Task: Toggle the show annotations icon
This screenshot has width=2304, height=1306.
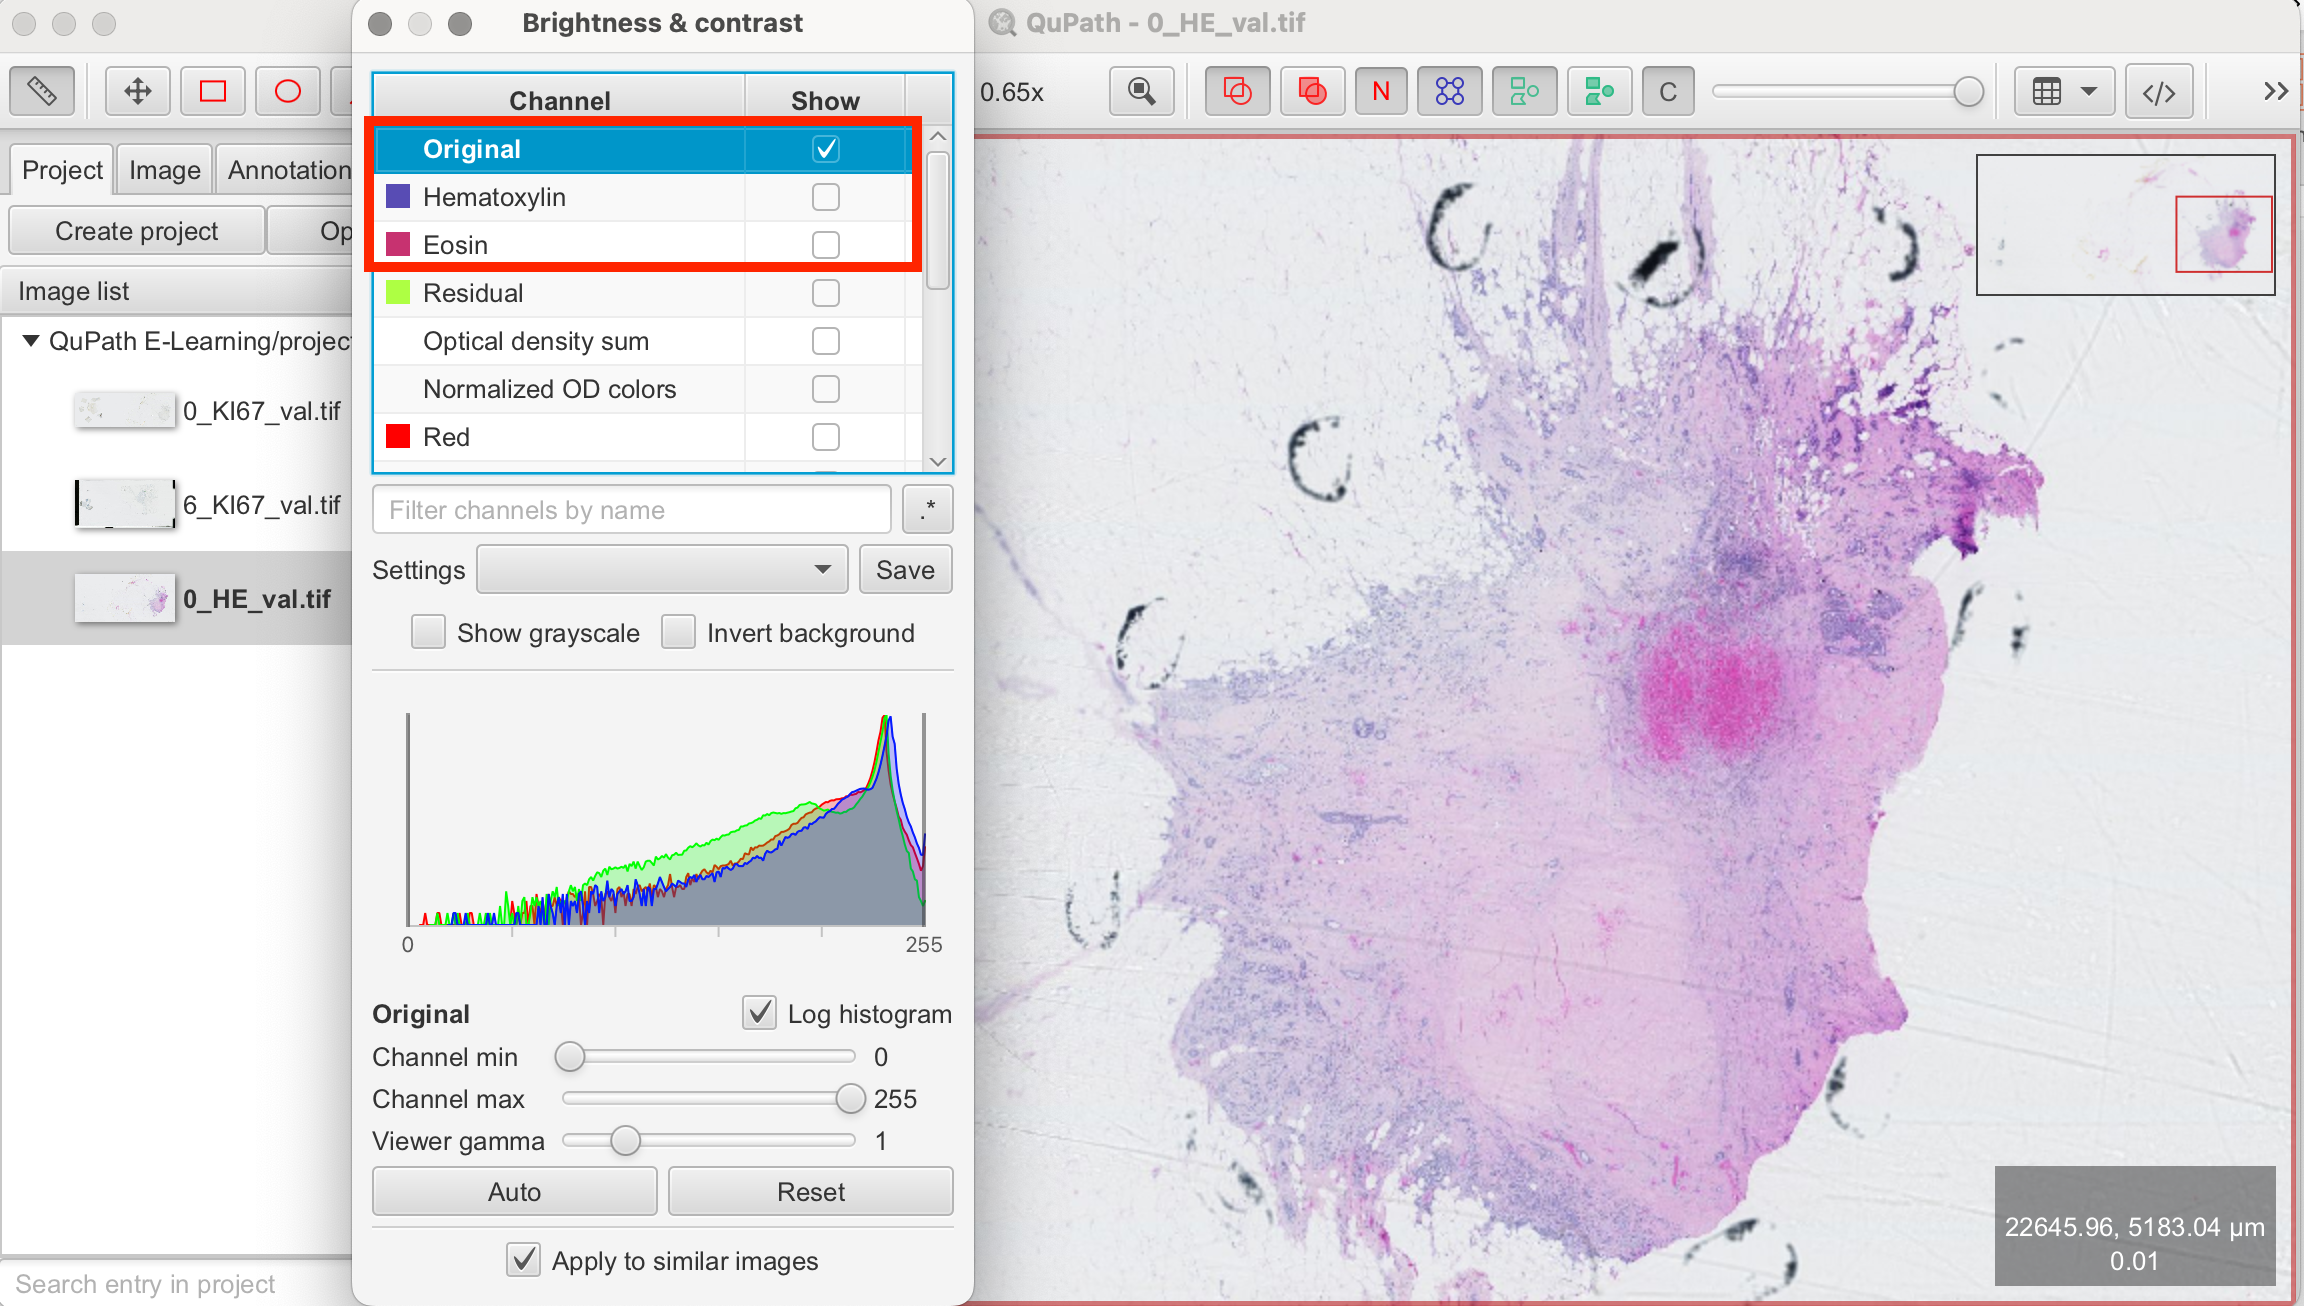Action: 1237,92
